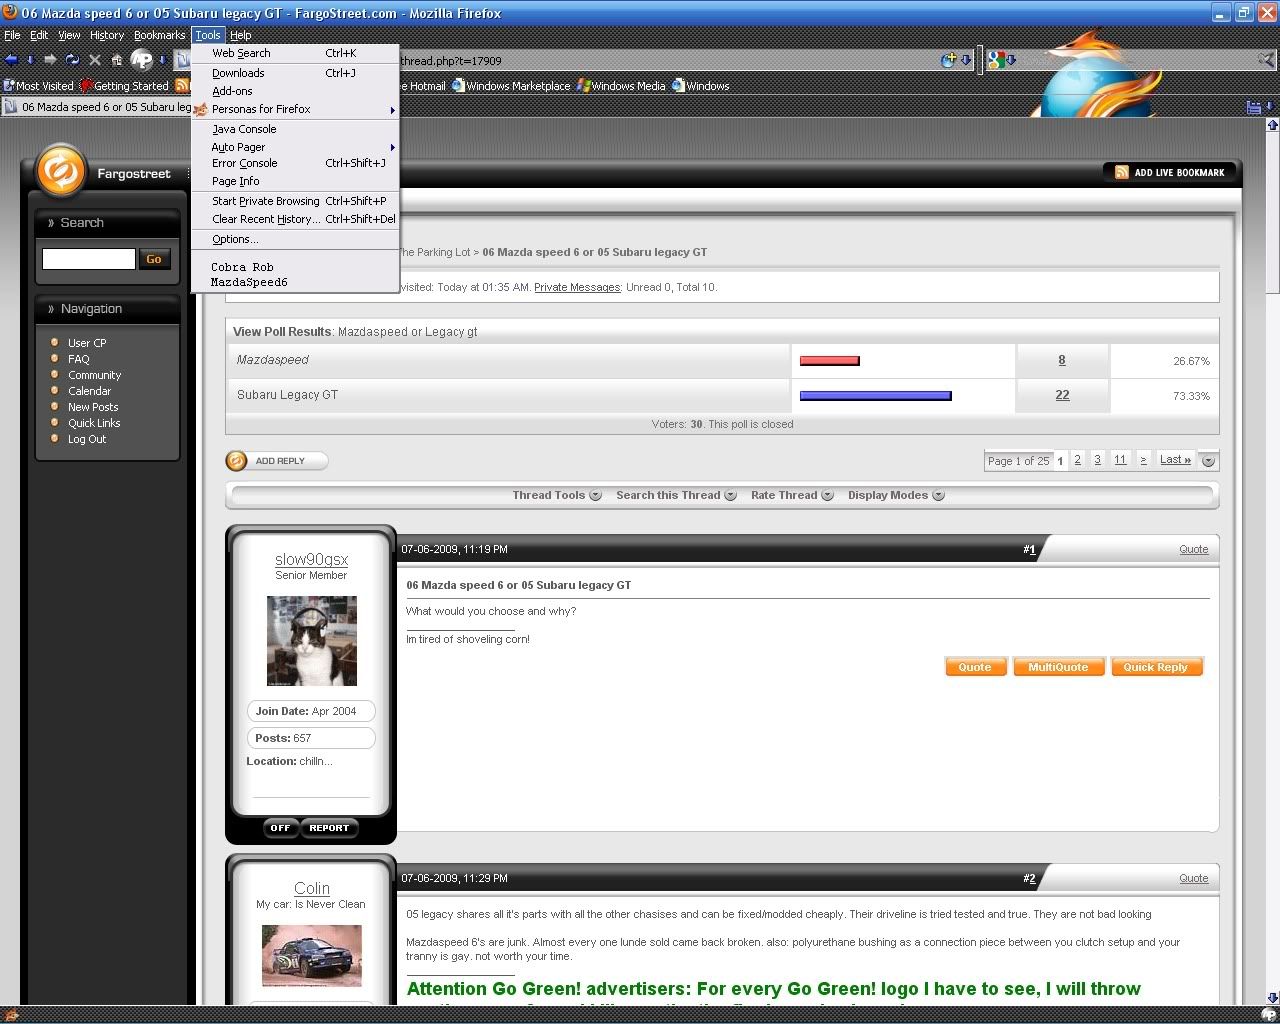Viewport: 1280px width, 1024px height.
Task: Click the Personas for Firefox fox icon
Action: pyautogui.click(x=201, y=109)
